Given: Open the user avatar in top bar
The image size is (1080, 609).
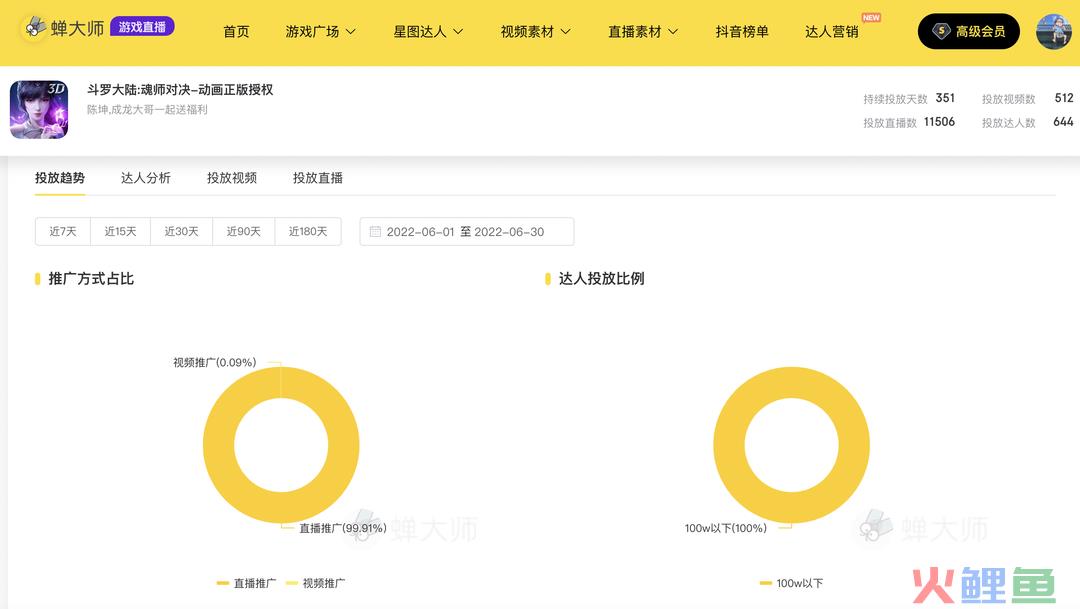Looking at the screenshot, I should pos(1054,31).
